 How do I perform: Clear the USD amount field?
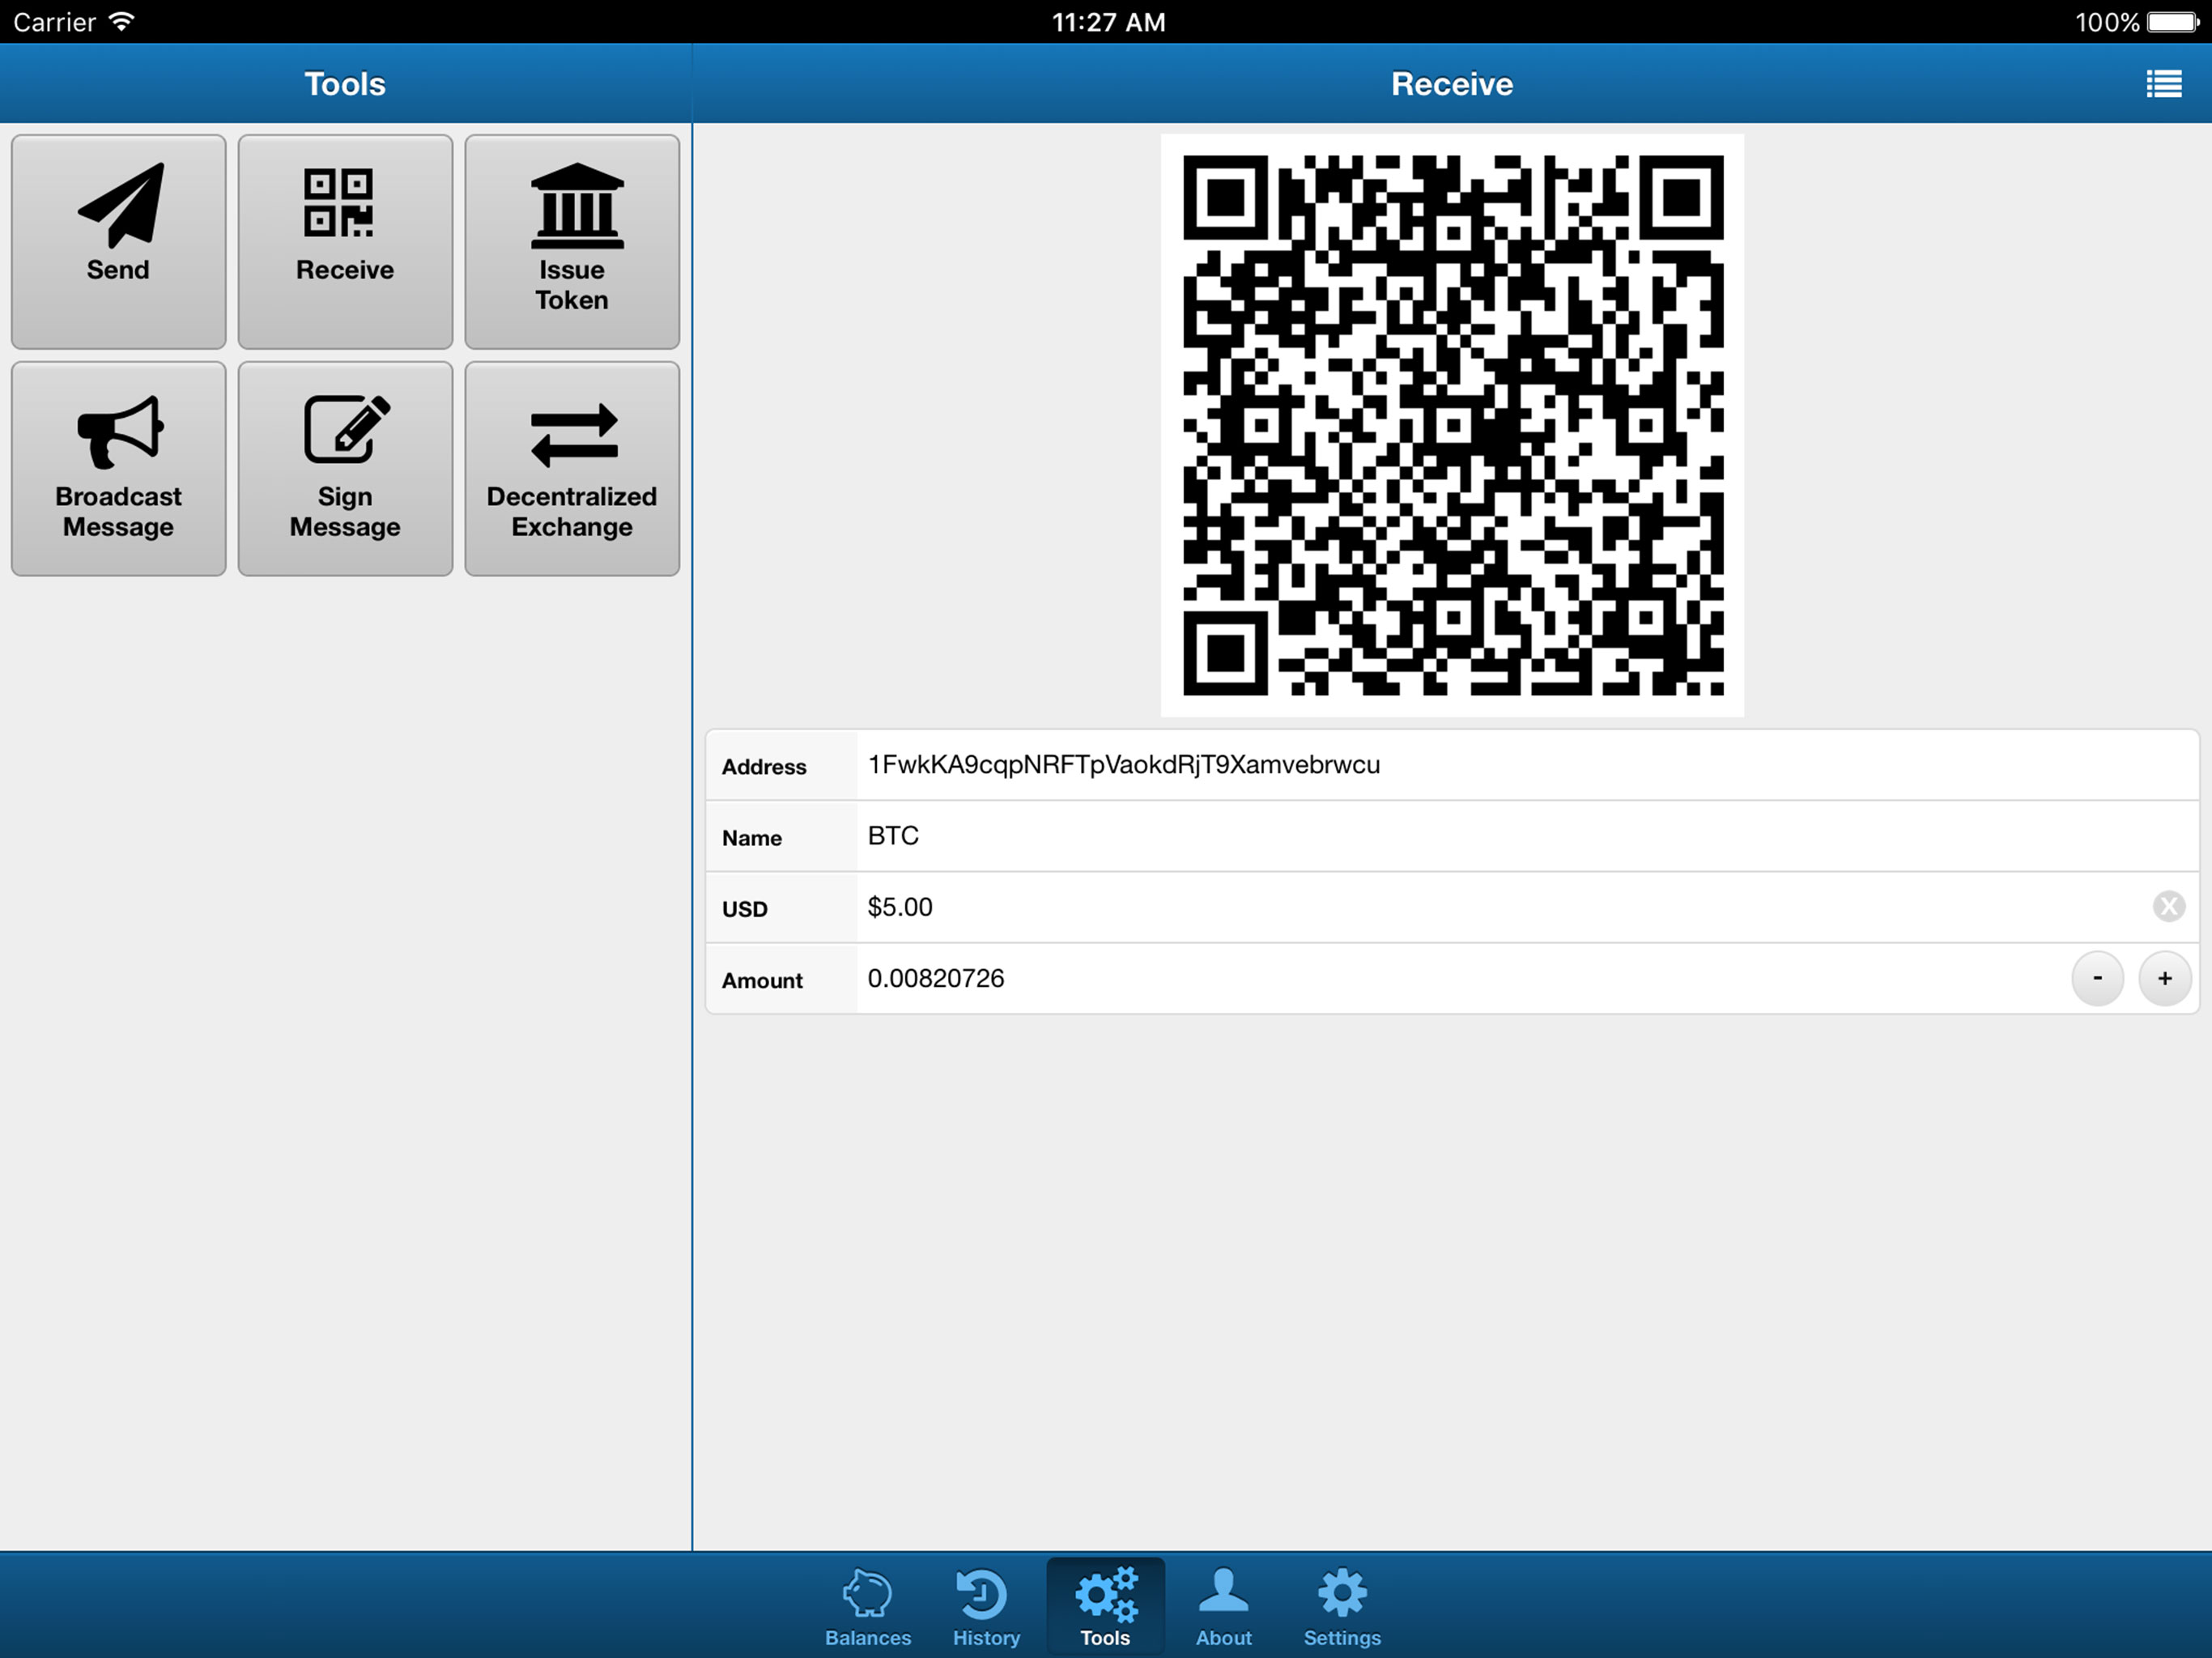[x=2168, y=907]
